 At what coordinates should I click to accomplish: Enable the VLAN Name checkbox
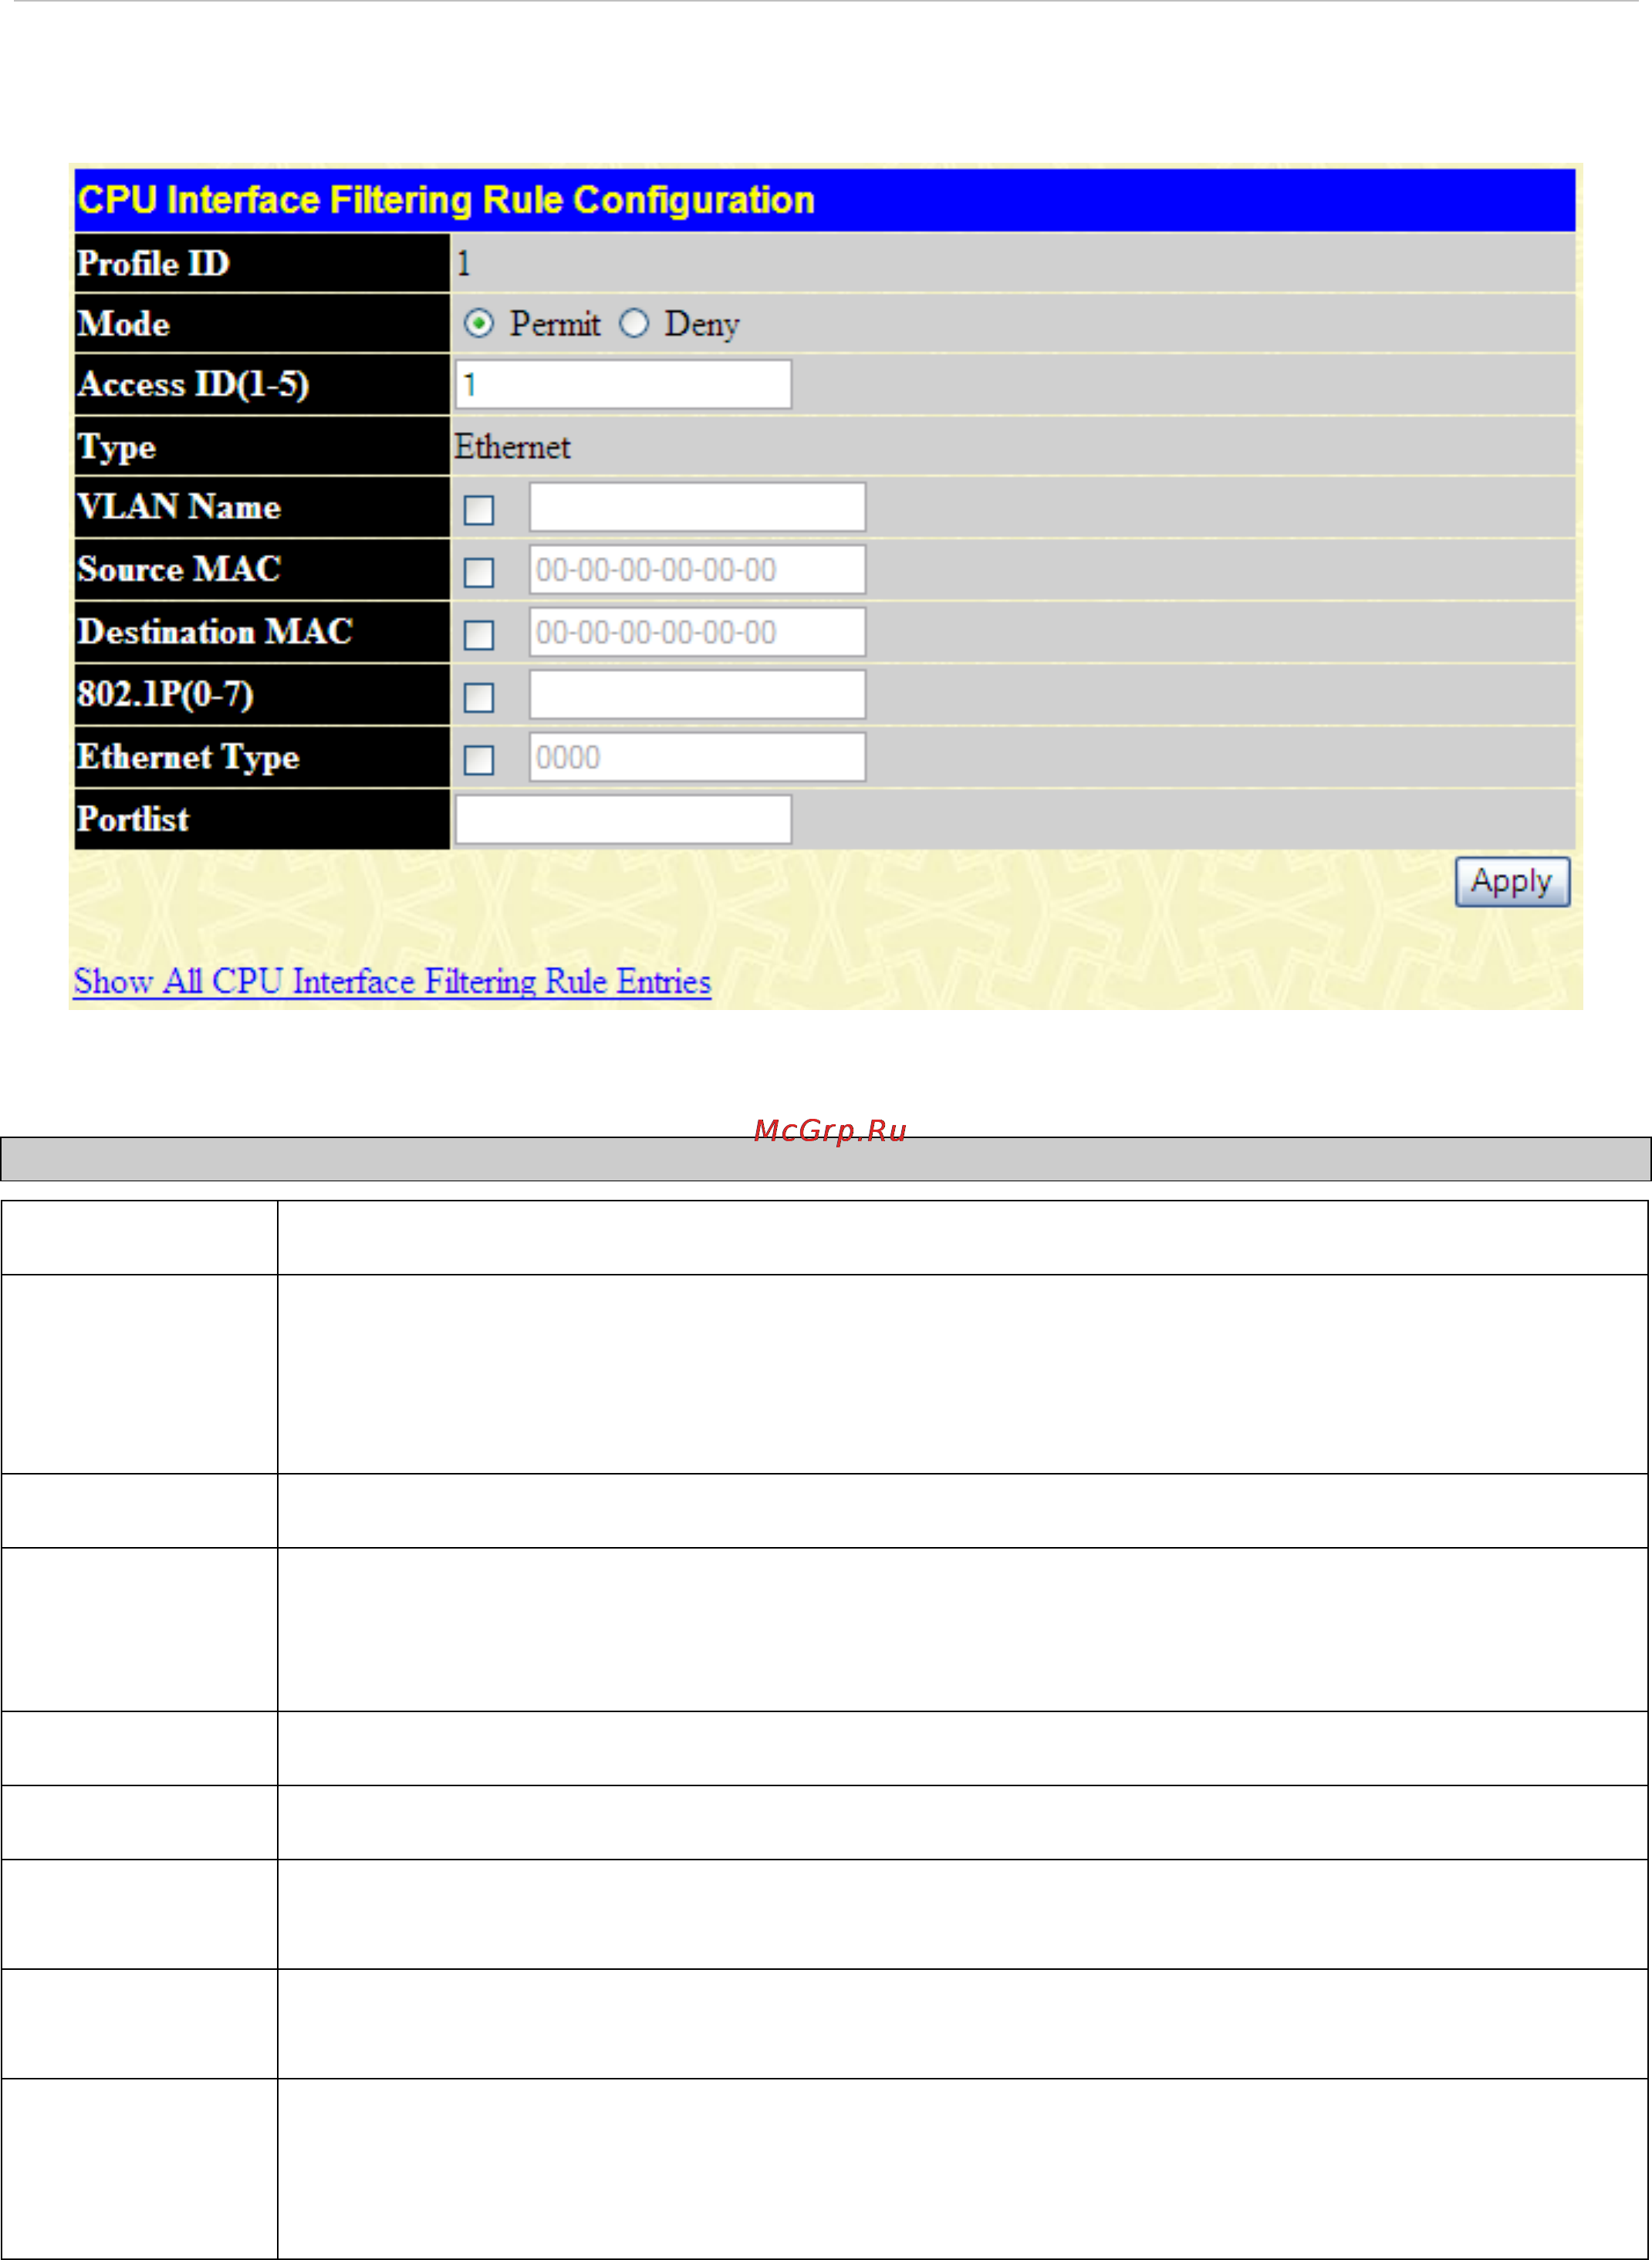point(479,510)
